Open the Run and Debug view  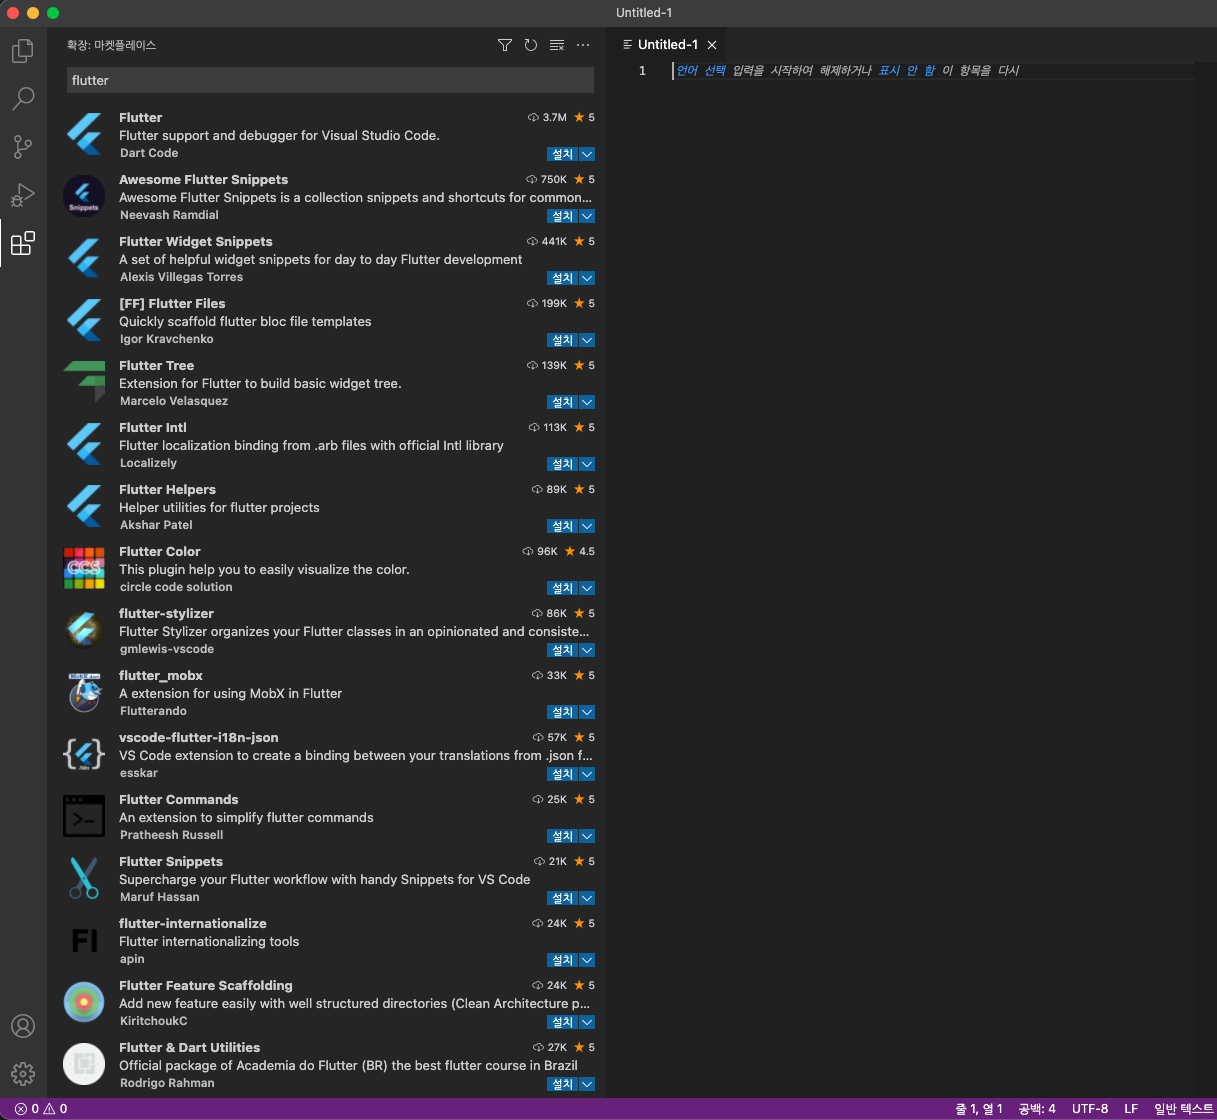[x=23, y=195]
